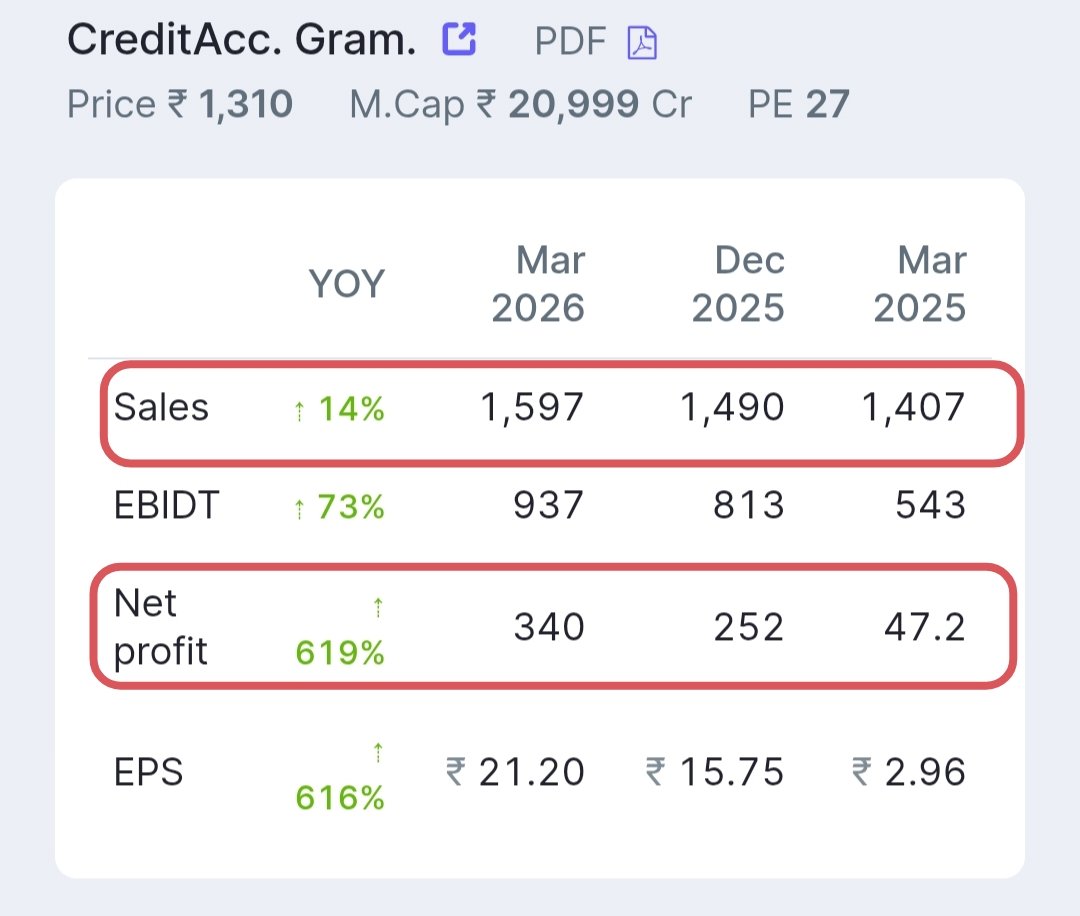
Task: Click the rupee symbol before 2.96 EPS
Action: [862, 771]
